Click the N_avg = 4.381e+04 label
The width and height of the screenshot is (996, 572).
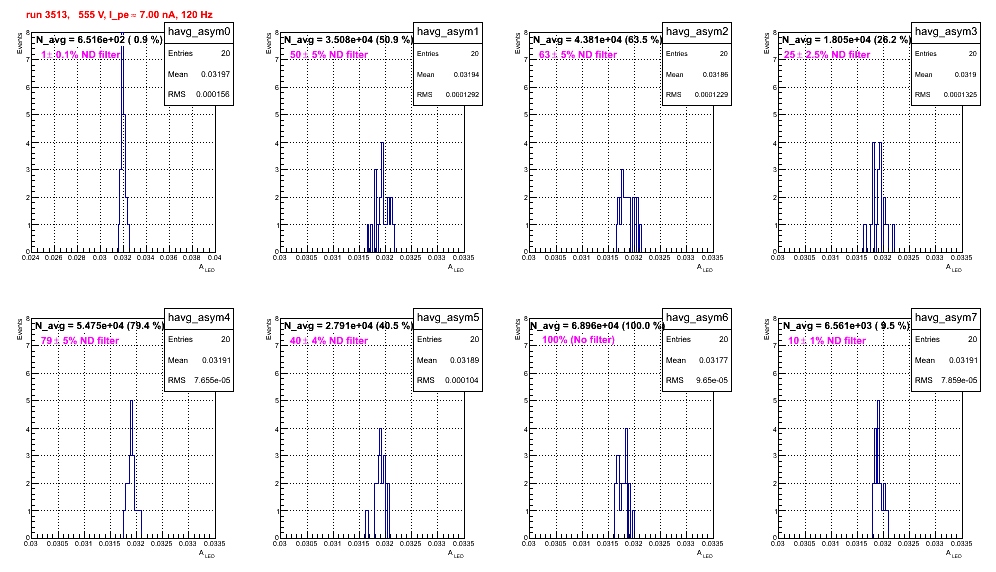[597, 39]
